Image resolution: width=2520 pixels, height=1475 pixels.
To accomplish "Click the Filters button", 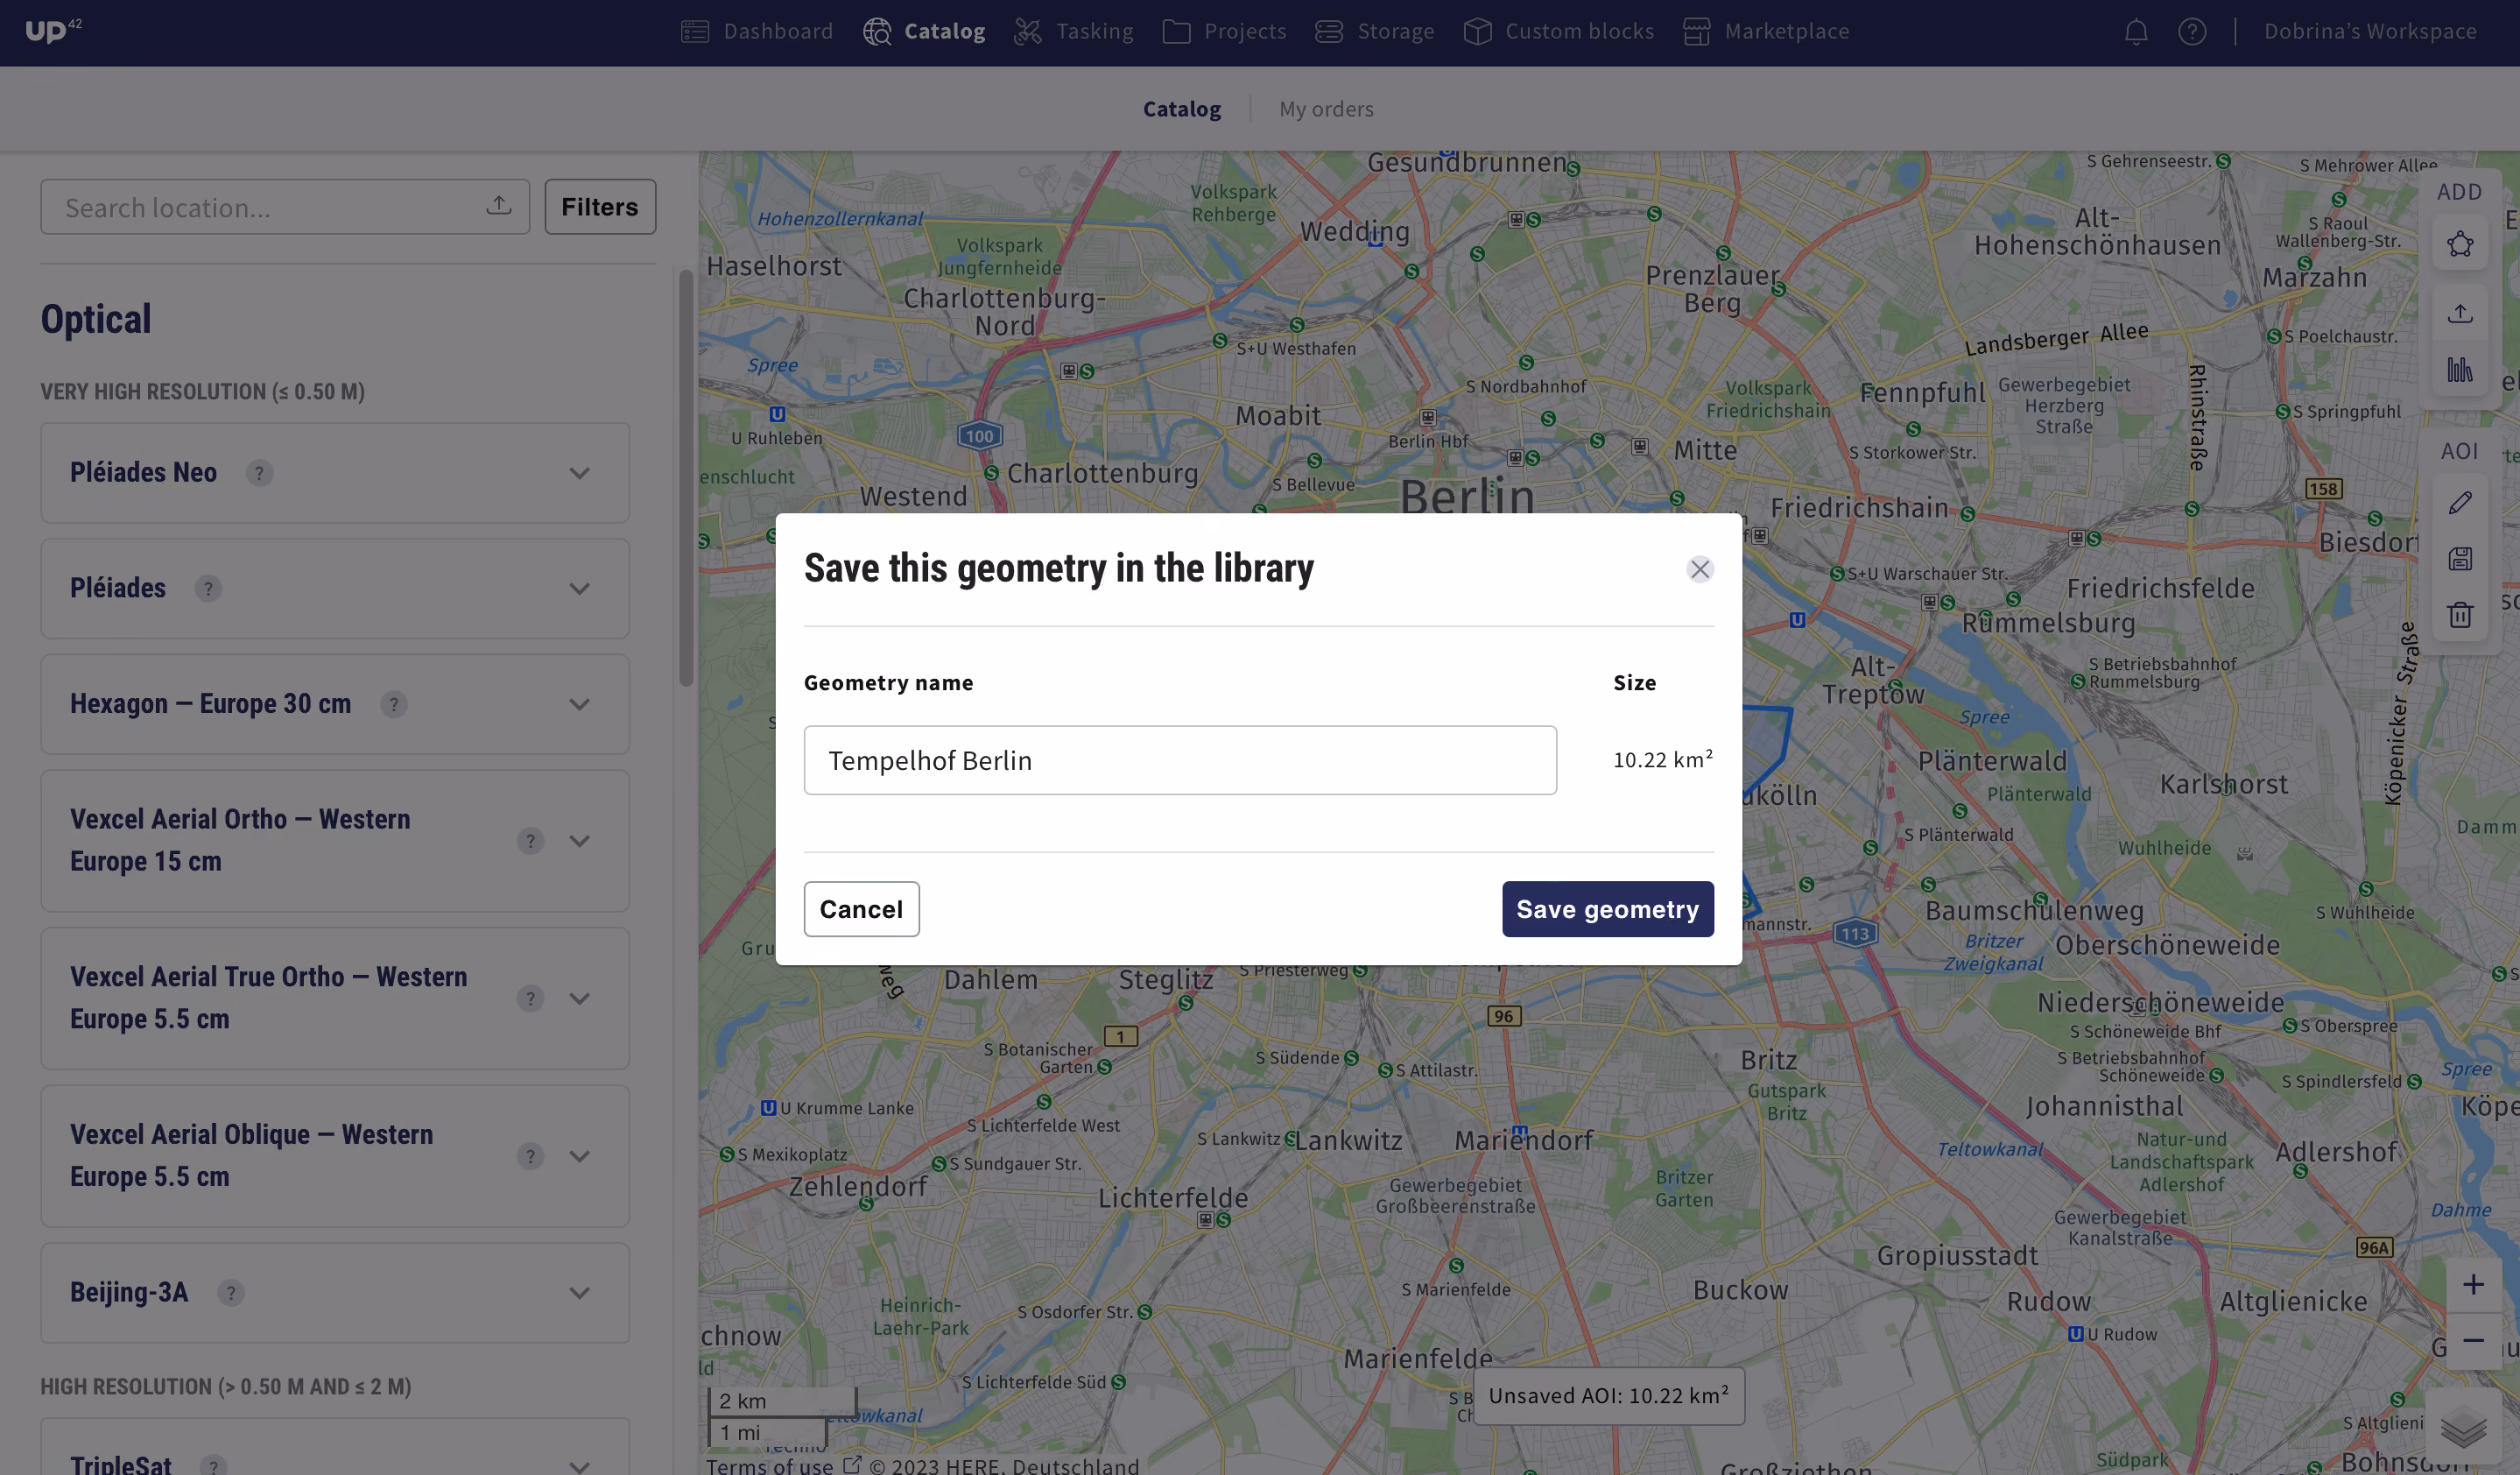I will (x=600, y=207).
